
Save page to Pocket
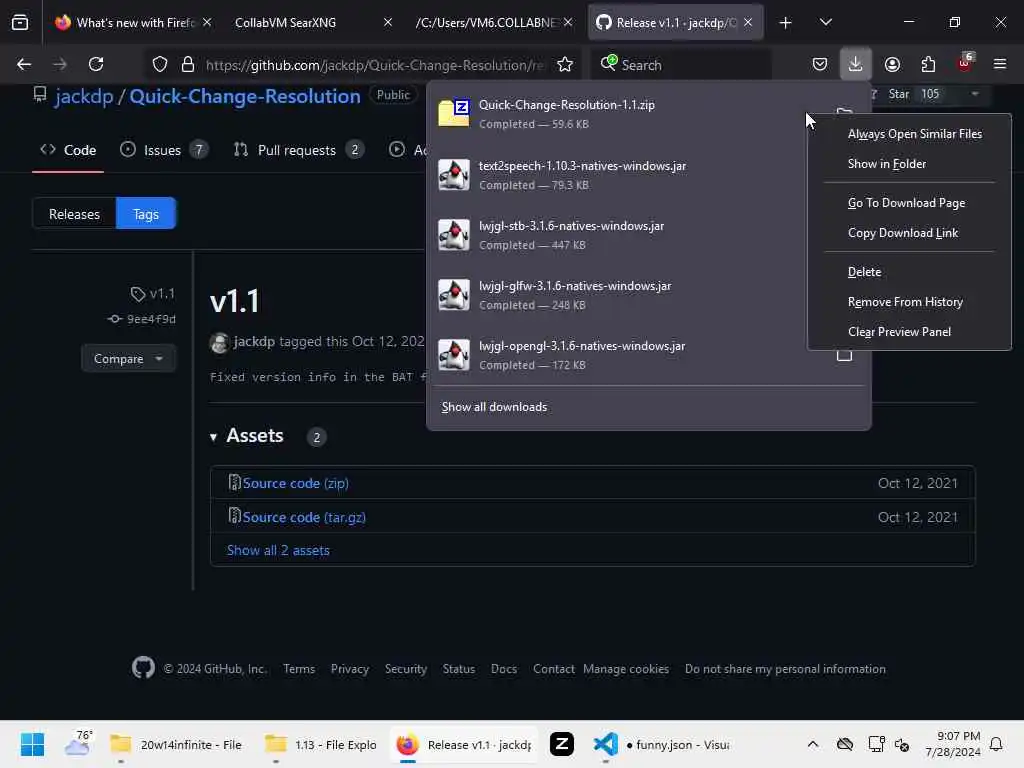tap(820, 64)
